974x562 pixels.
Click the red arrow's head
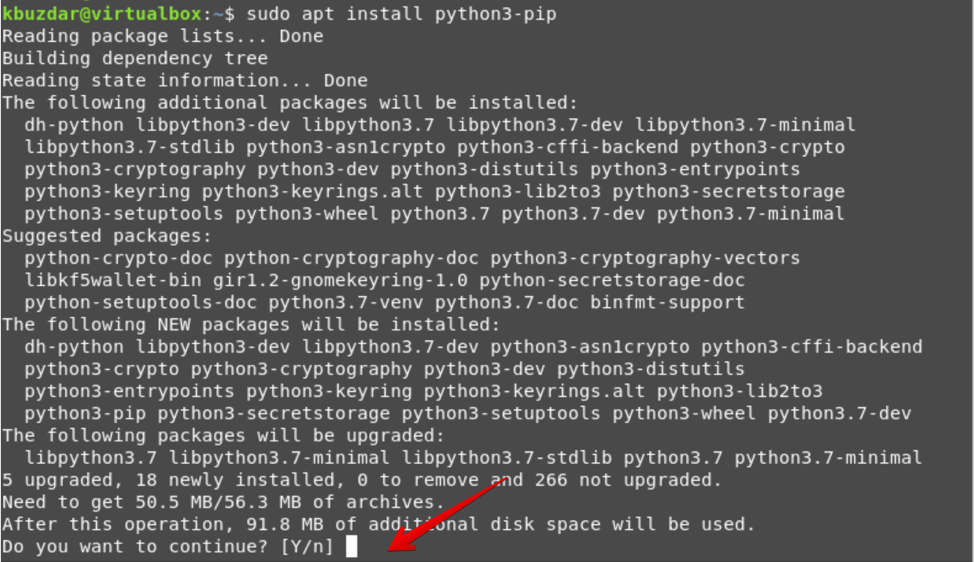point(397,543)
